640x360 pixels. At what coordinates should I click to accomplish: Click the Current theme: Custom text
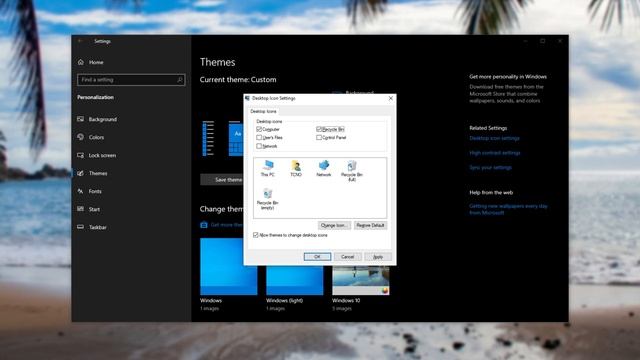238,80
